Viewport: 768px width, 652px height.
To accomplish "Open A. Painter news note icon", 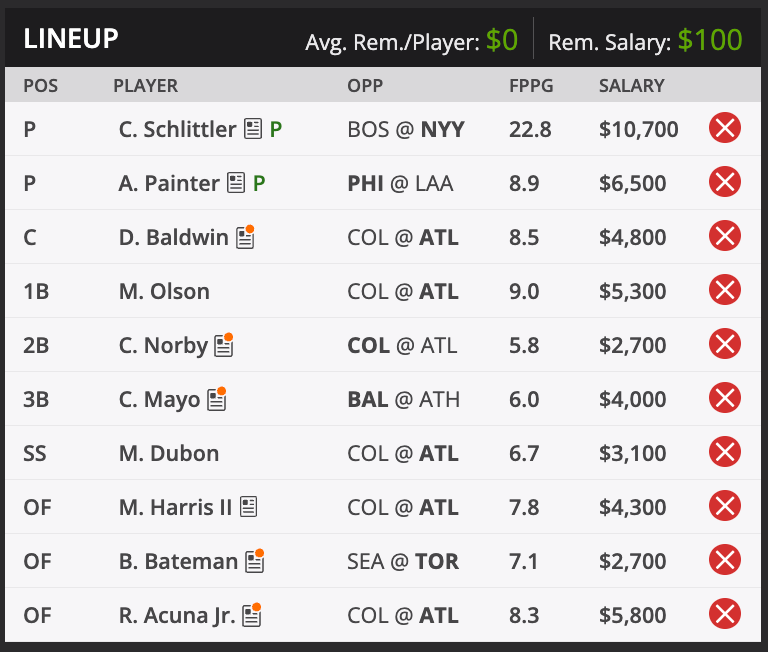I will click(236, 183).
